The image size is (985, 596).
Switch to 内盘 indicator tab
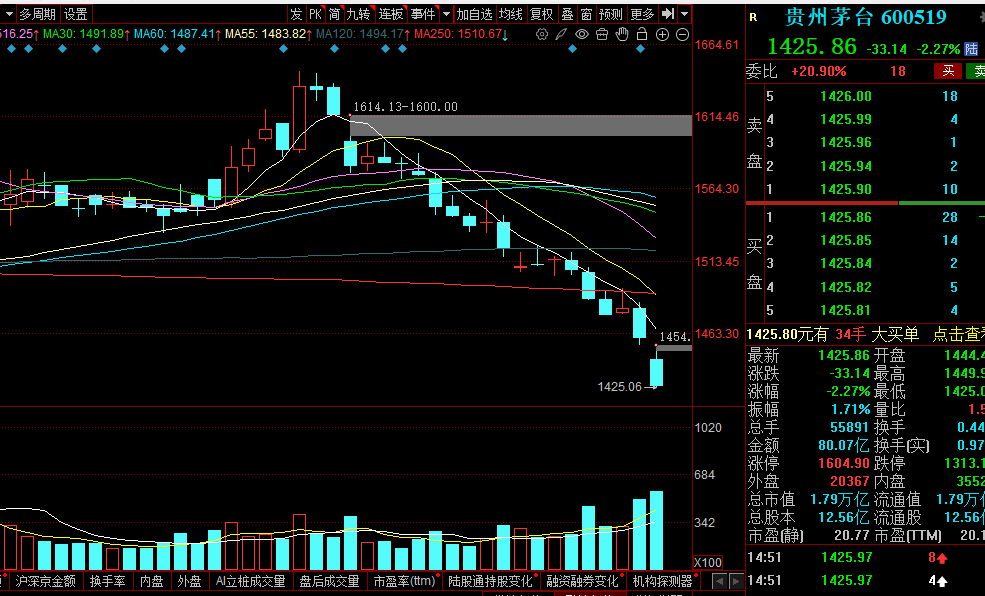click(x=151, y=582)
